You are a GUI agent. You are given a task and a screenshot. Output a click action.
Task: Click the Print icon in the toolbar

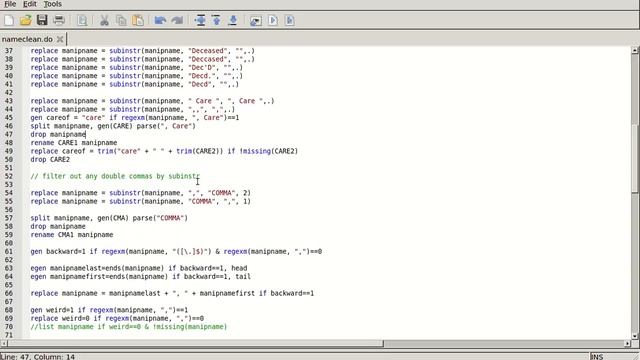(59, 20)
